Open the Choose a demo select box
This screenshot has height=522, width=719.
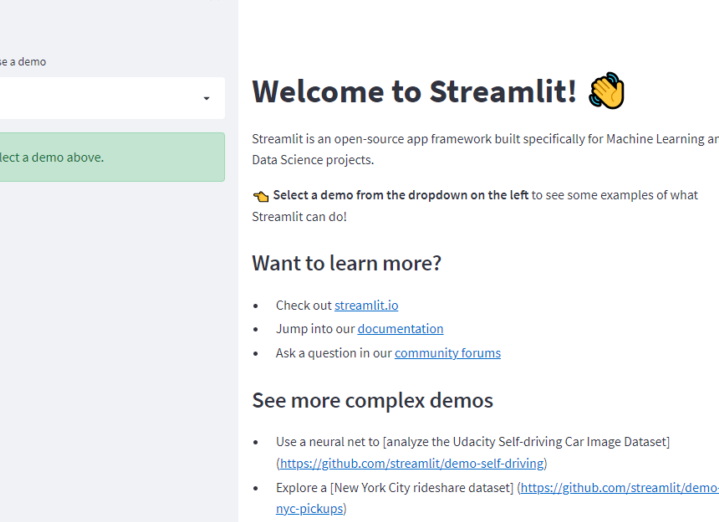pyautogui.click(x=100, y=98)
